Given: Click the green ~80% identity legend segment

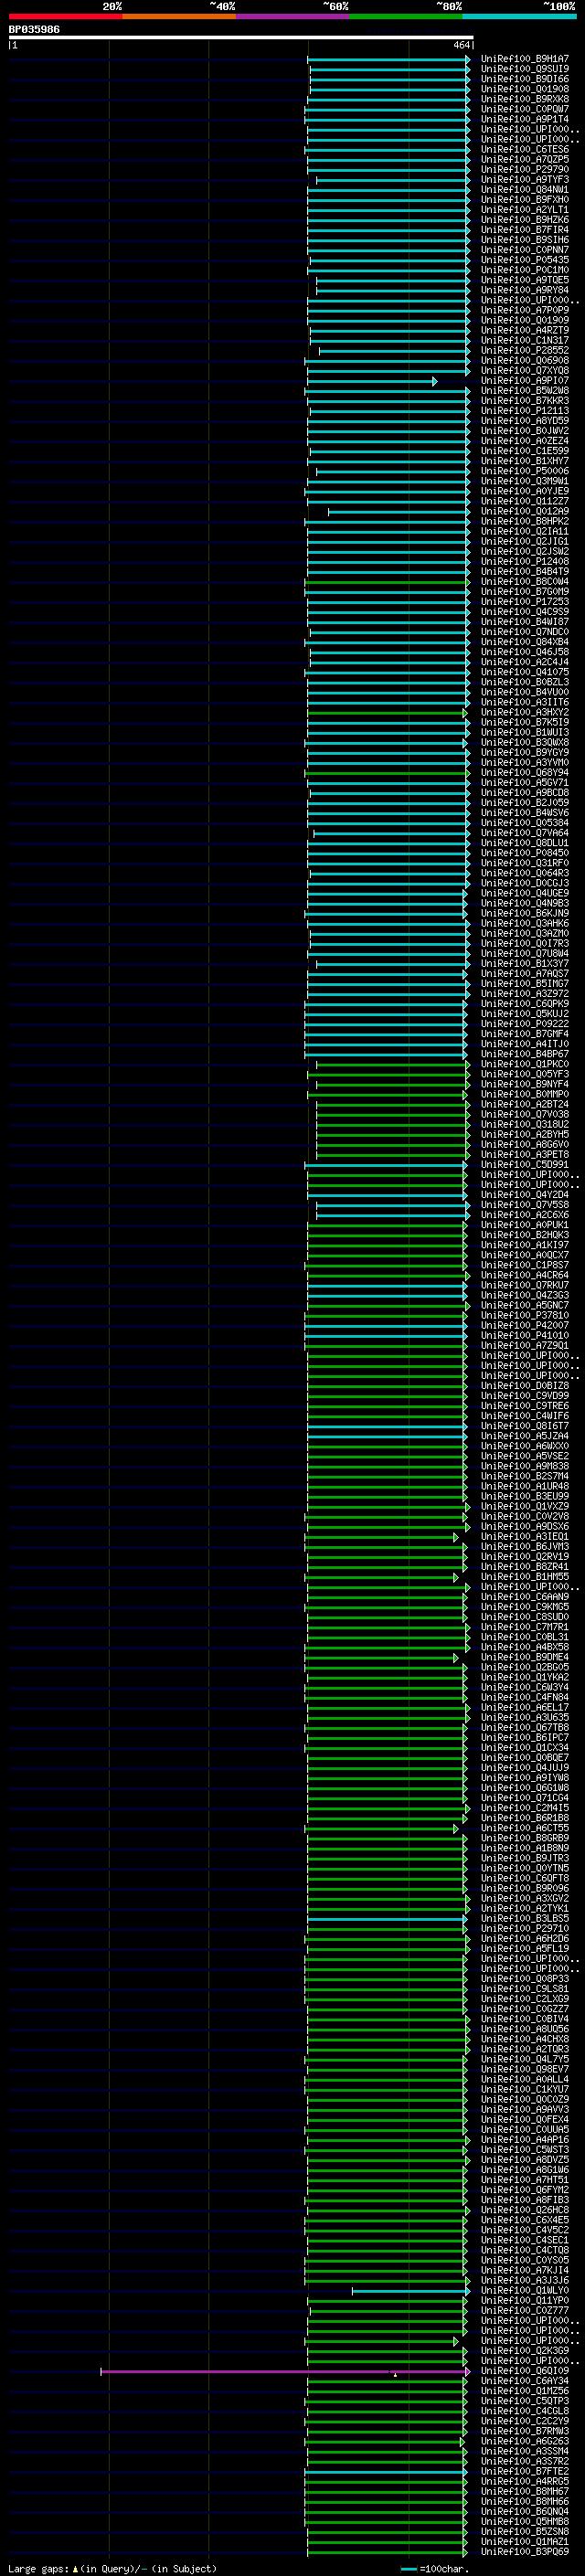Looking at the screenshot, I should pos(406,16).
